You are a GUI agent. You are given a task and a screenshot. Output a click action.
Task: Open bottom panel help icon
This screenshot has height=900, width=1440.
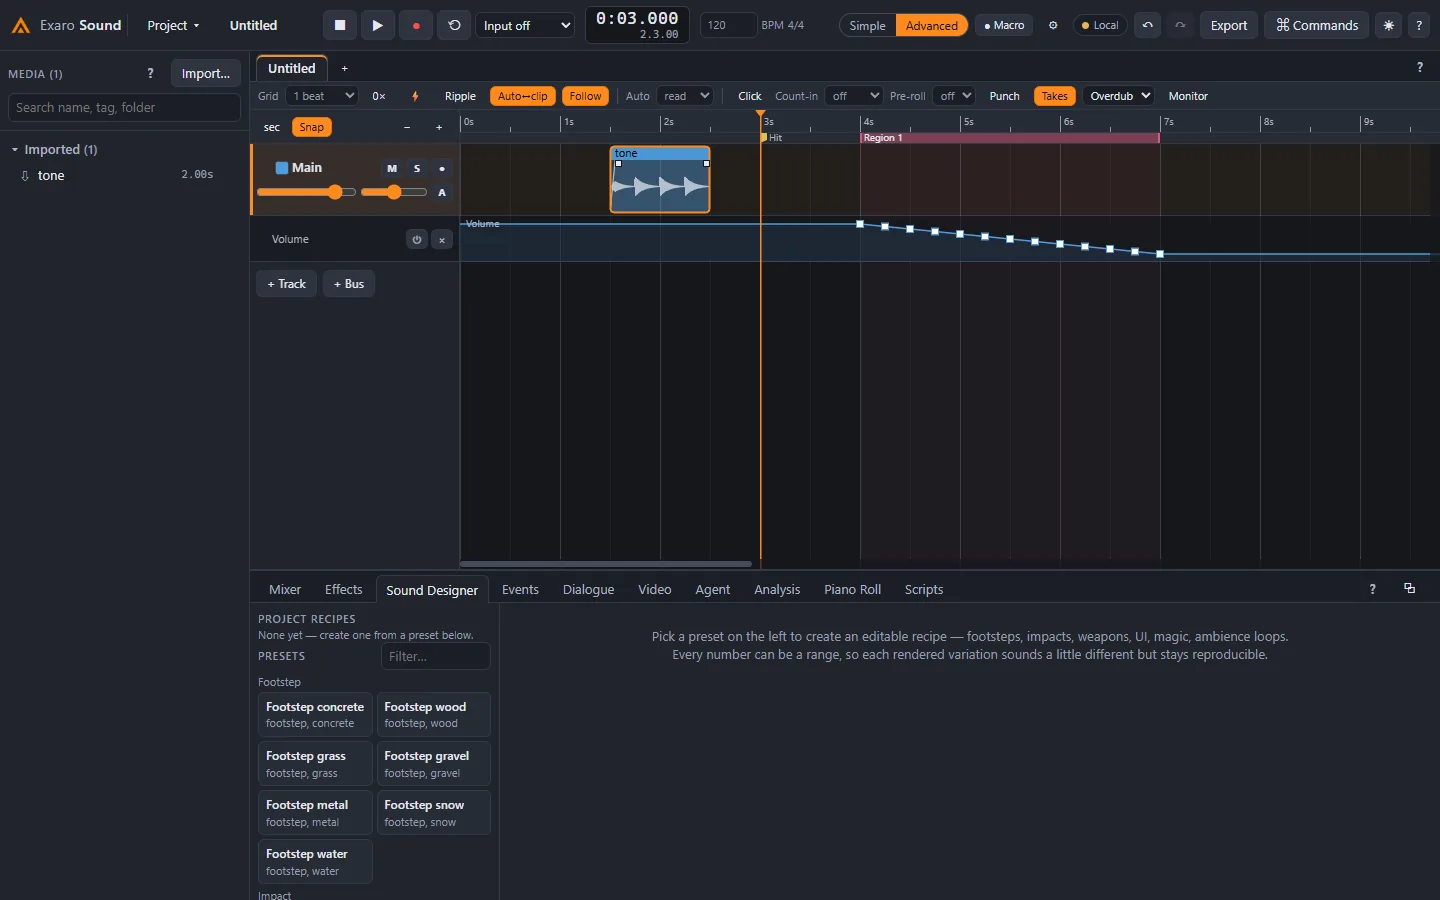1372,589
